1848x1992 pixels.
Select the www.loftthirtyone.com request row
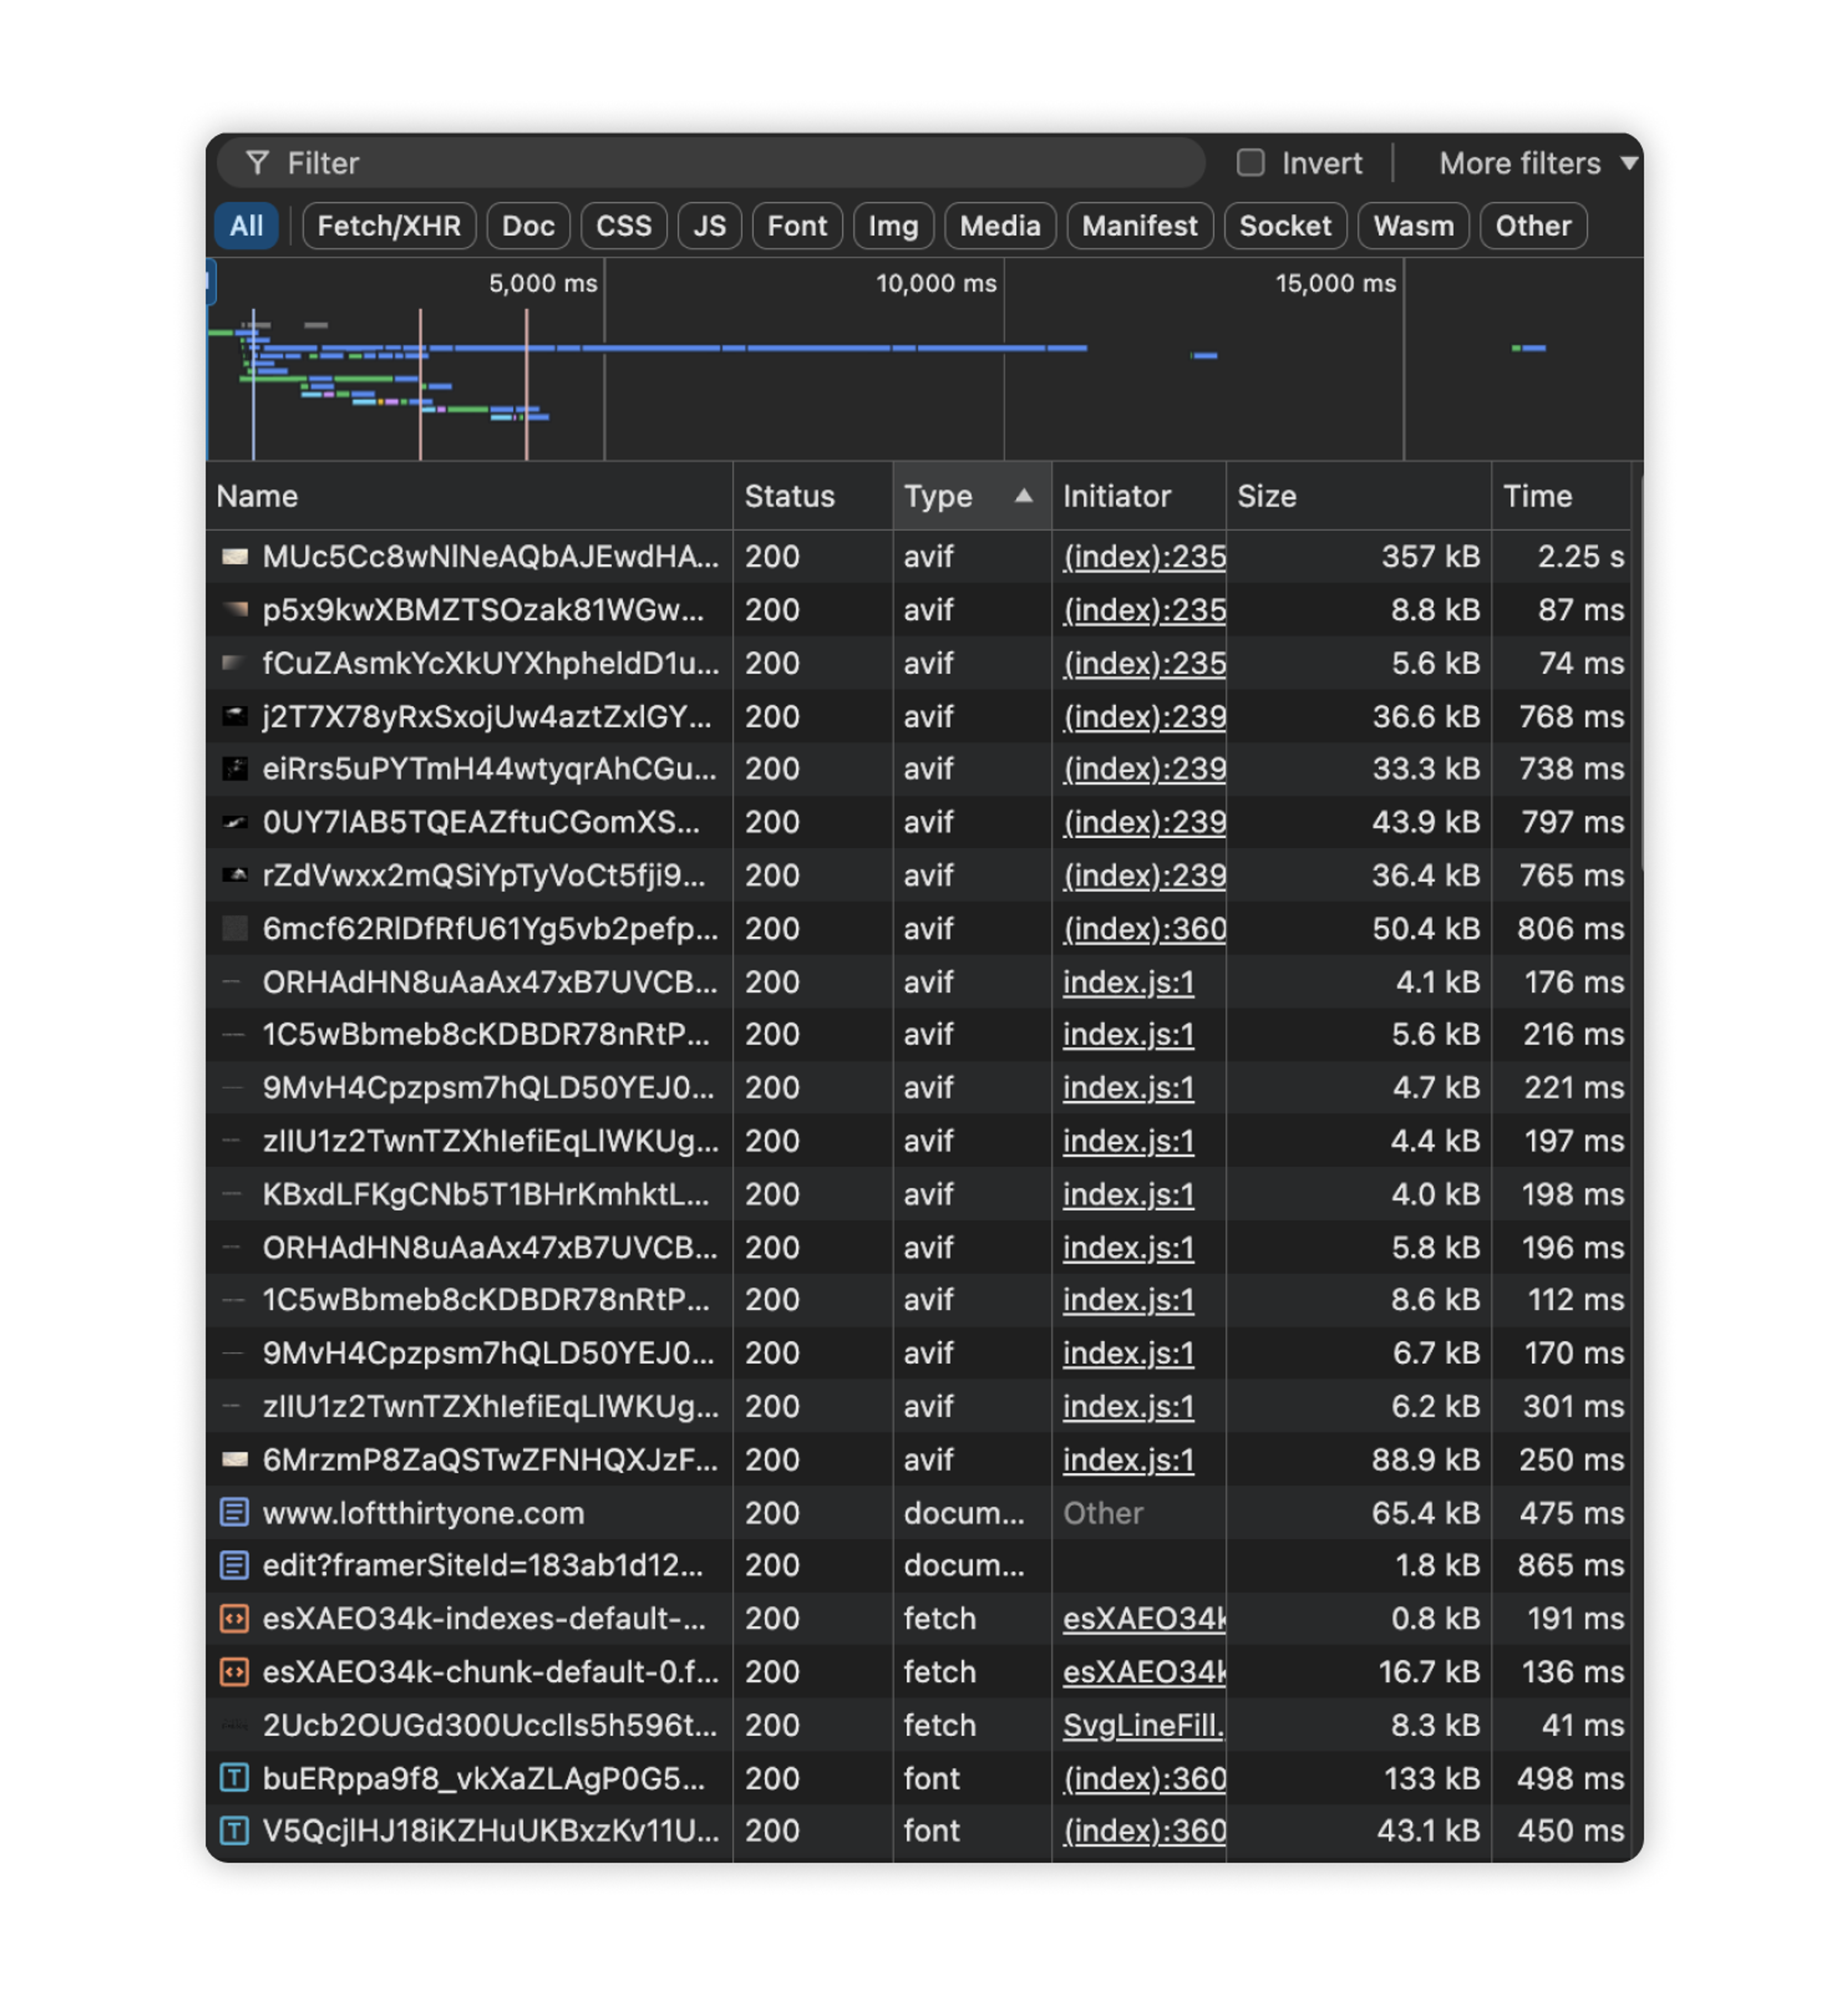pyautogui.click(x=918, y=1512)
